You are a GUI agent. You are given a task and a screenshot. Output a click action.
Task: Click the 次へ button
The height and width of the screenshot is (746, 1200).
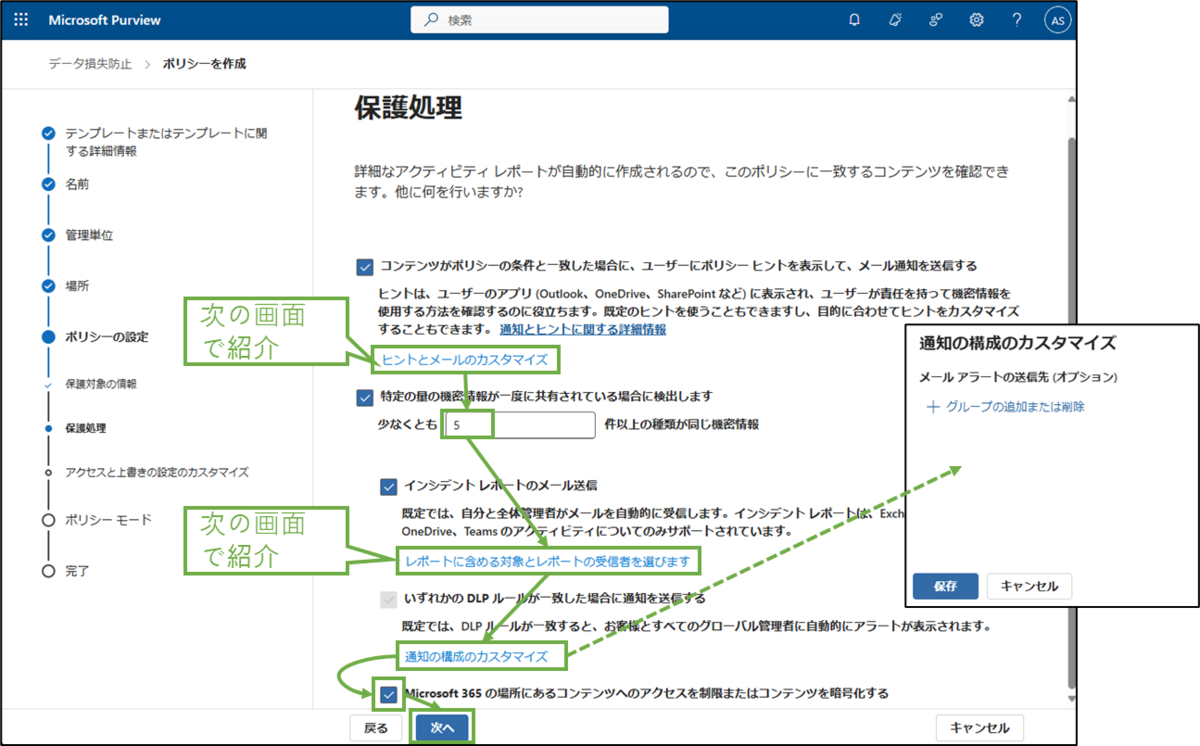click(442, 728)
